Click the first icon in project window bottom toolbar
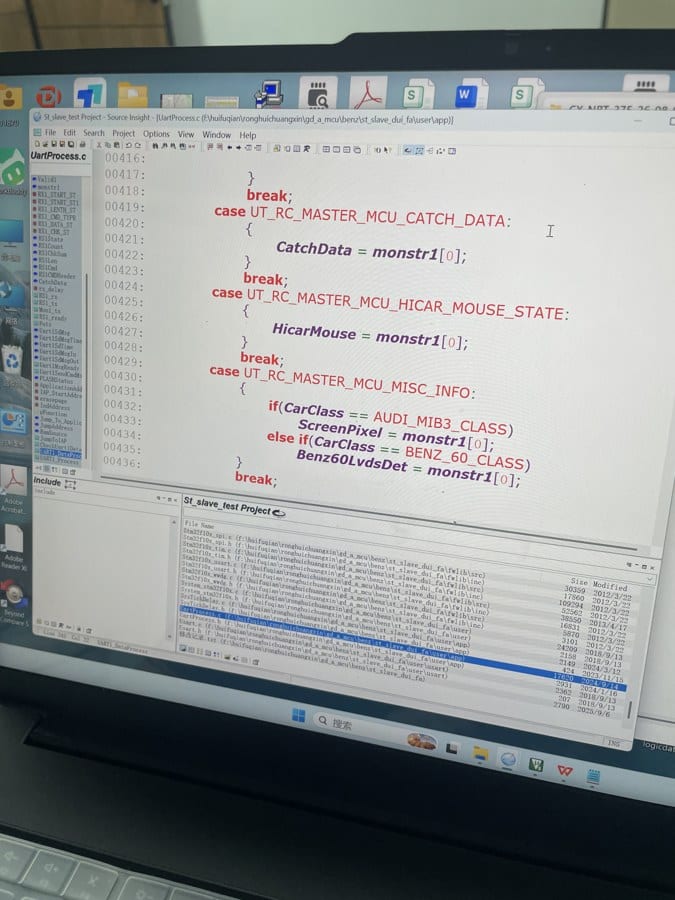Image resolution: width=675 pixels, height=900 pixels. pyautogui.click(x=183, y=647)
